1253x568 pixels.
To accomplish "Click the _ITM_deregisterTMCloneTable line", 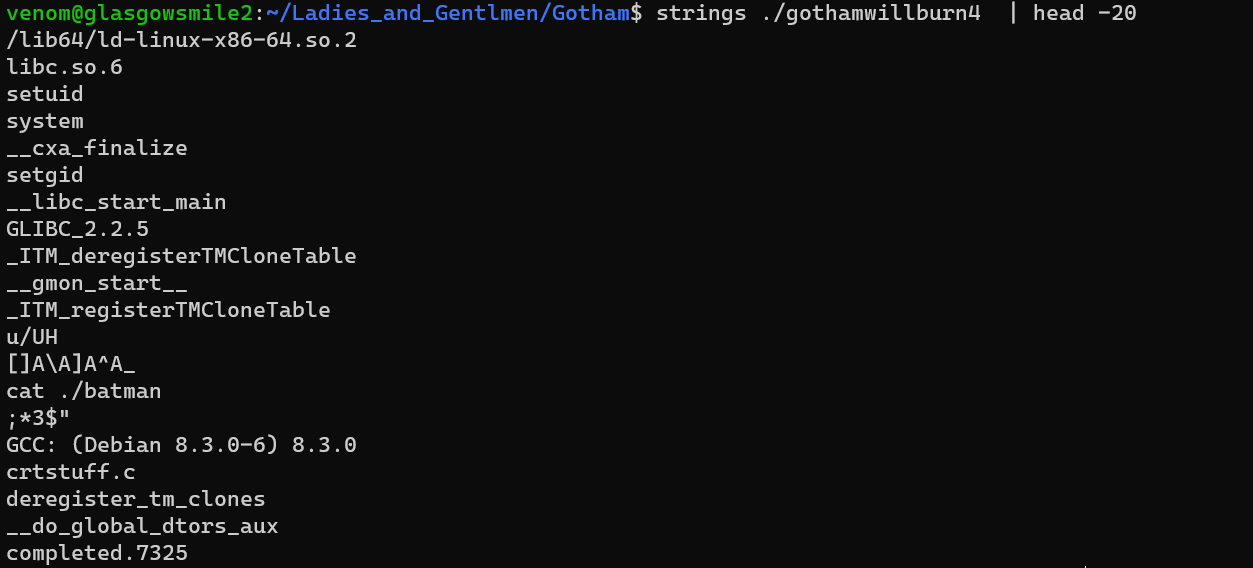I will [181, 256].
